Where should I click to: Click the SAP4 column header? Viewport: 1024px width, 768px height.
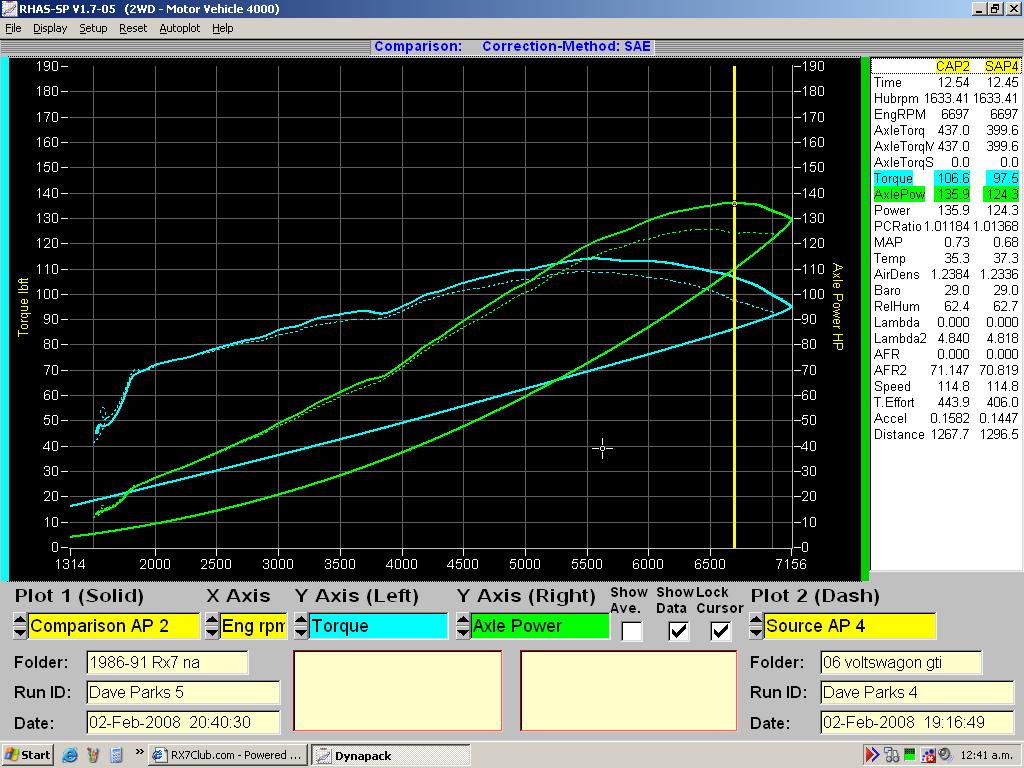click(x=1001, y=66)
